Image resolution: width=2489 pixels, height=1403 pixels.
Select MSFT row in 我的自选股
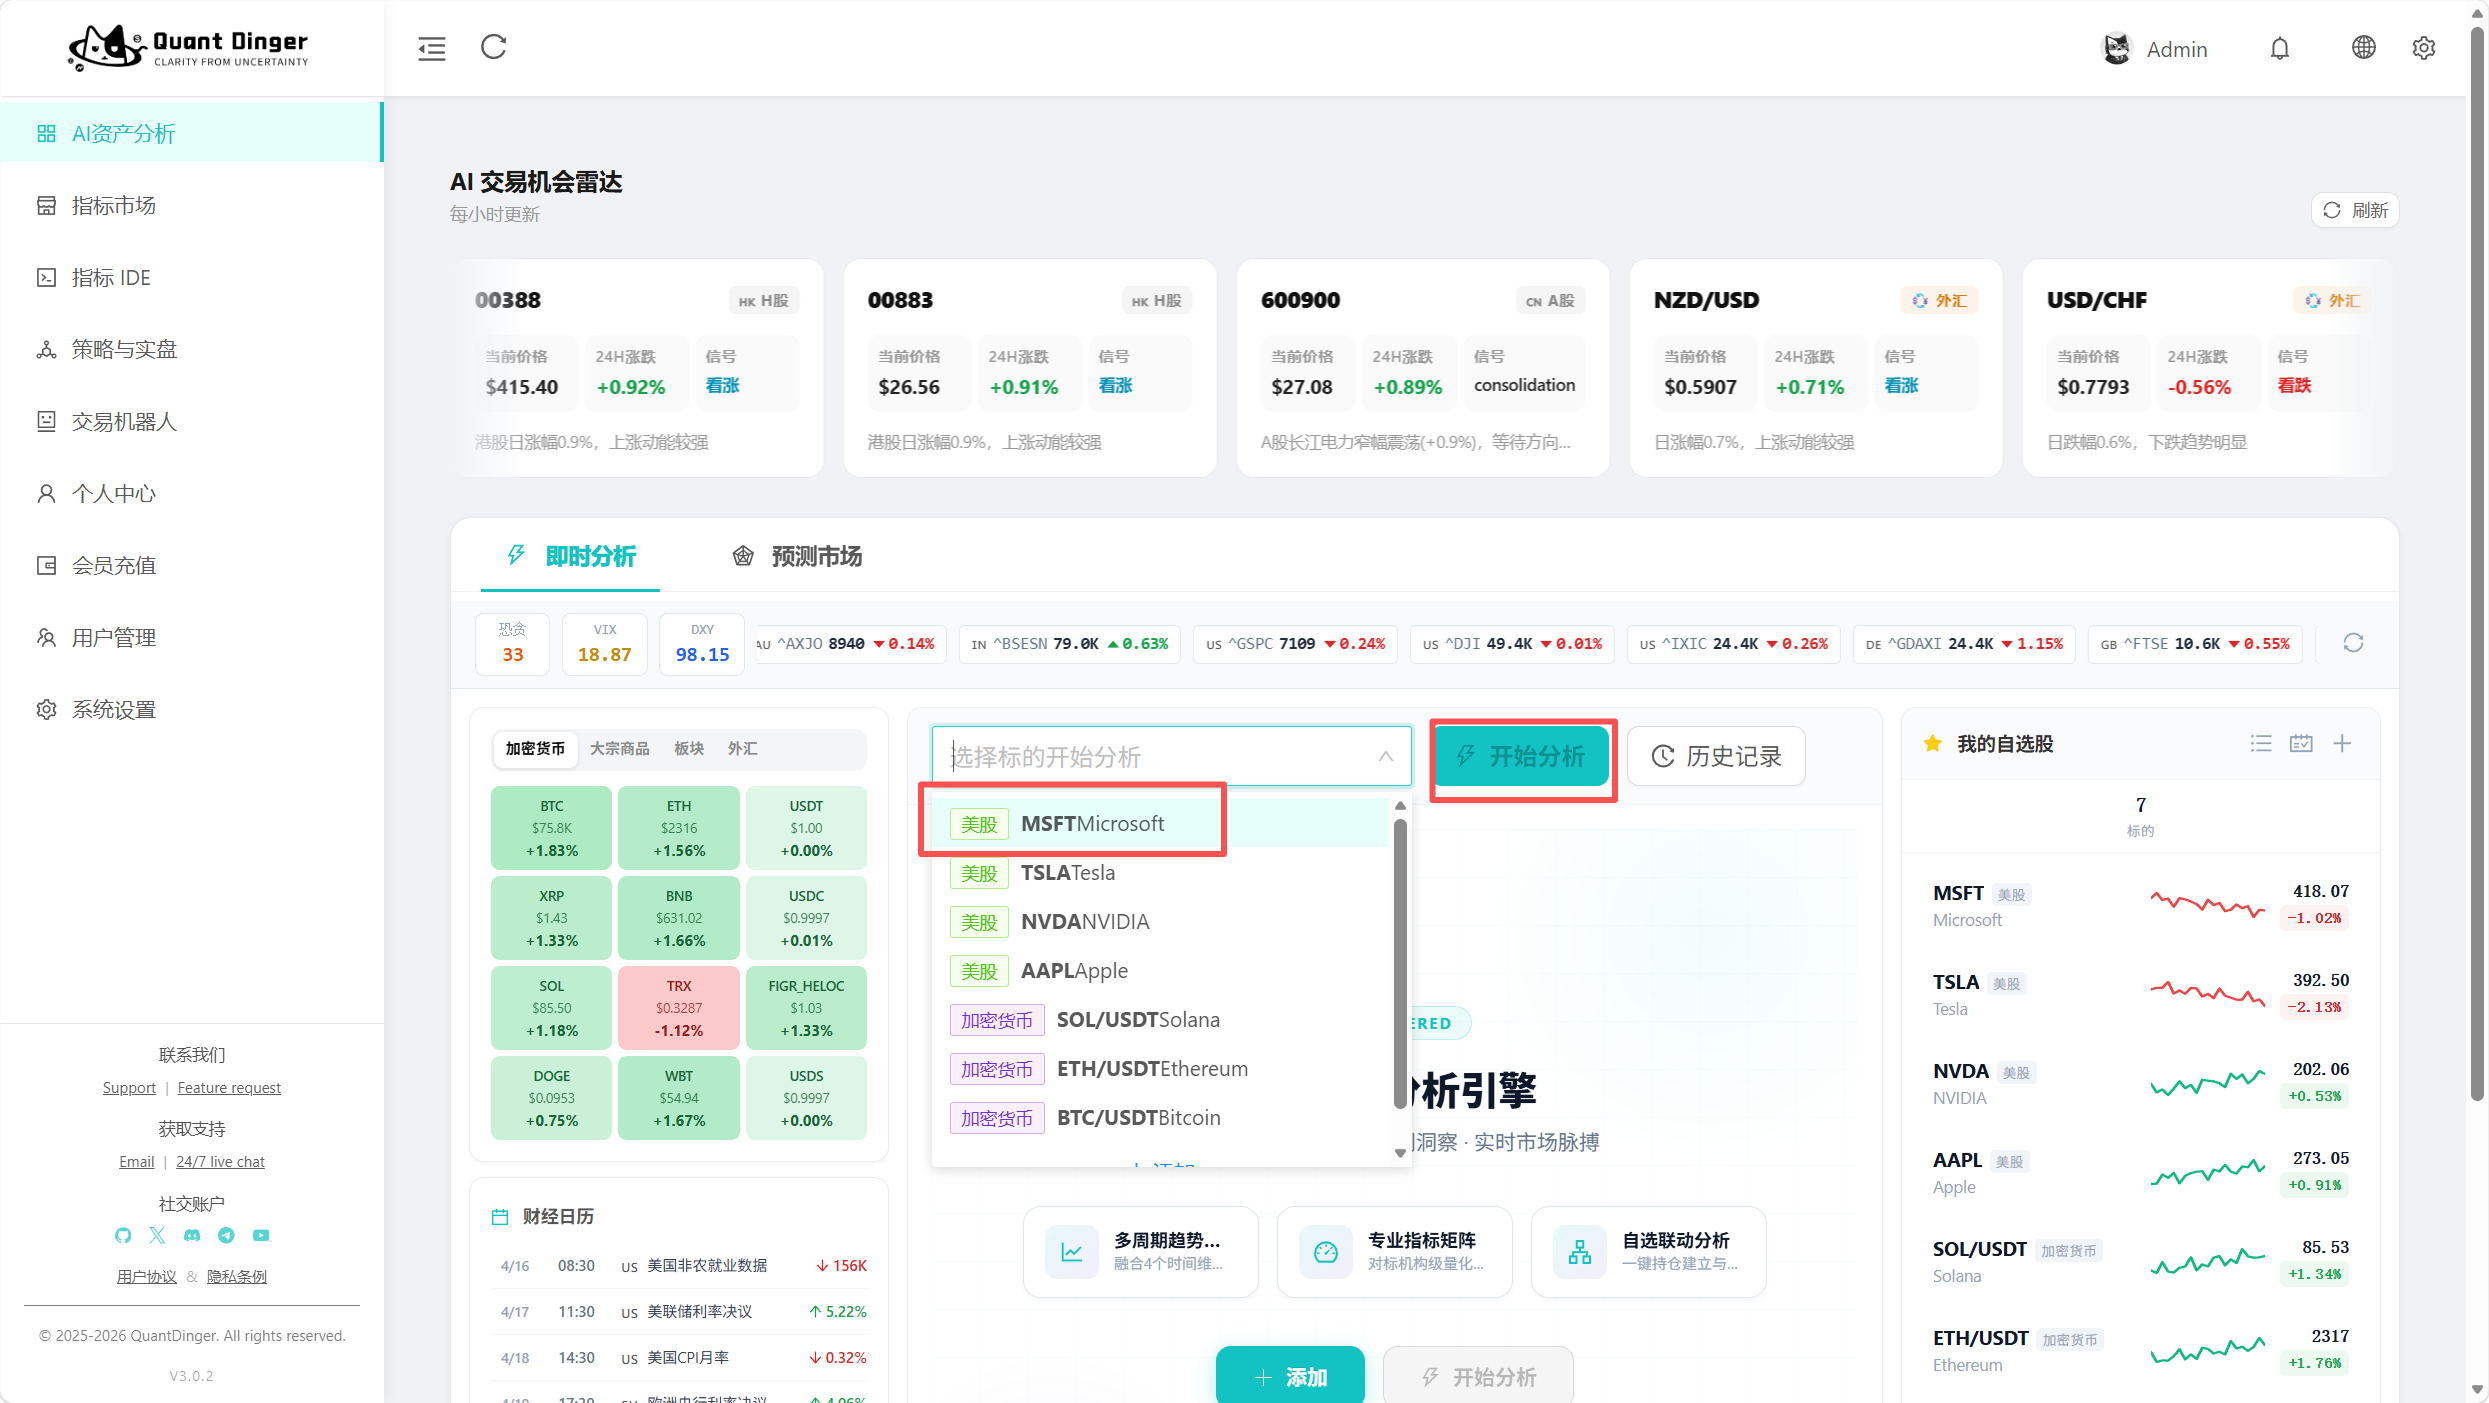click(2141, 905)
